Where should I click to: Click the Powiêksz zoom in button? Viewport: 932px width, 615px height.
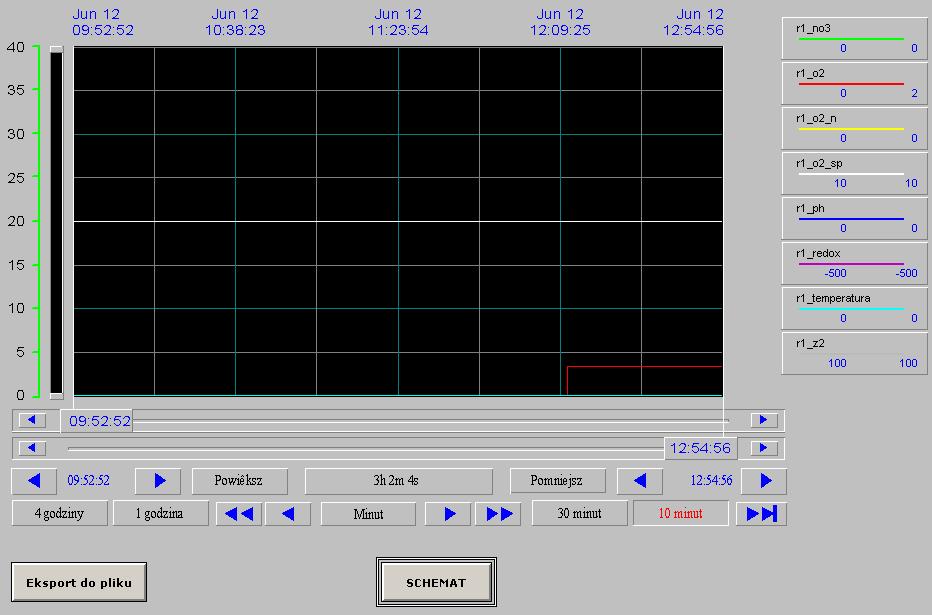pos(240,481)
